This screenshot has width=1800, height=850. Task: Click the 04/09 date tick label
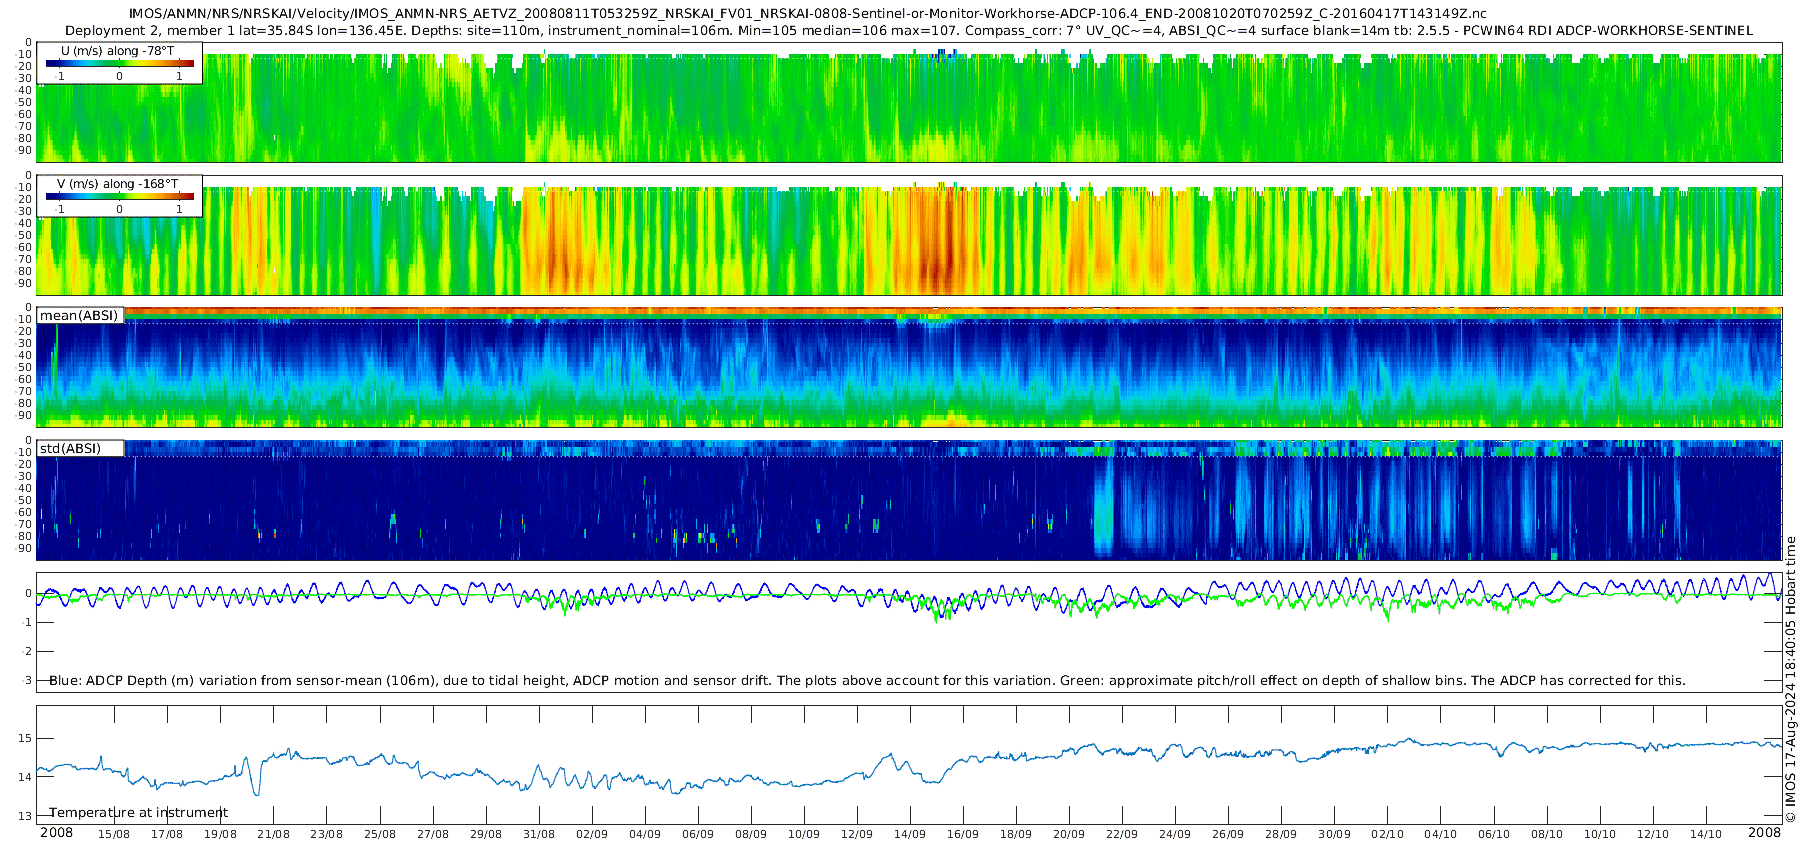pos(644,834)
